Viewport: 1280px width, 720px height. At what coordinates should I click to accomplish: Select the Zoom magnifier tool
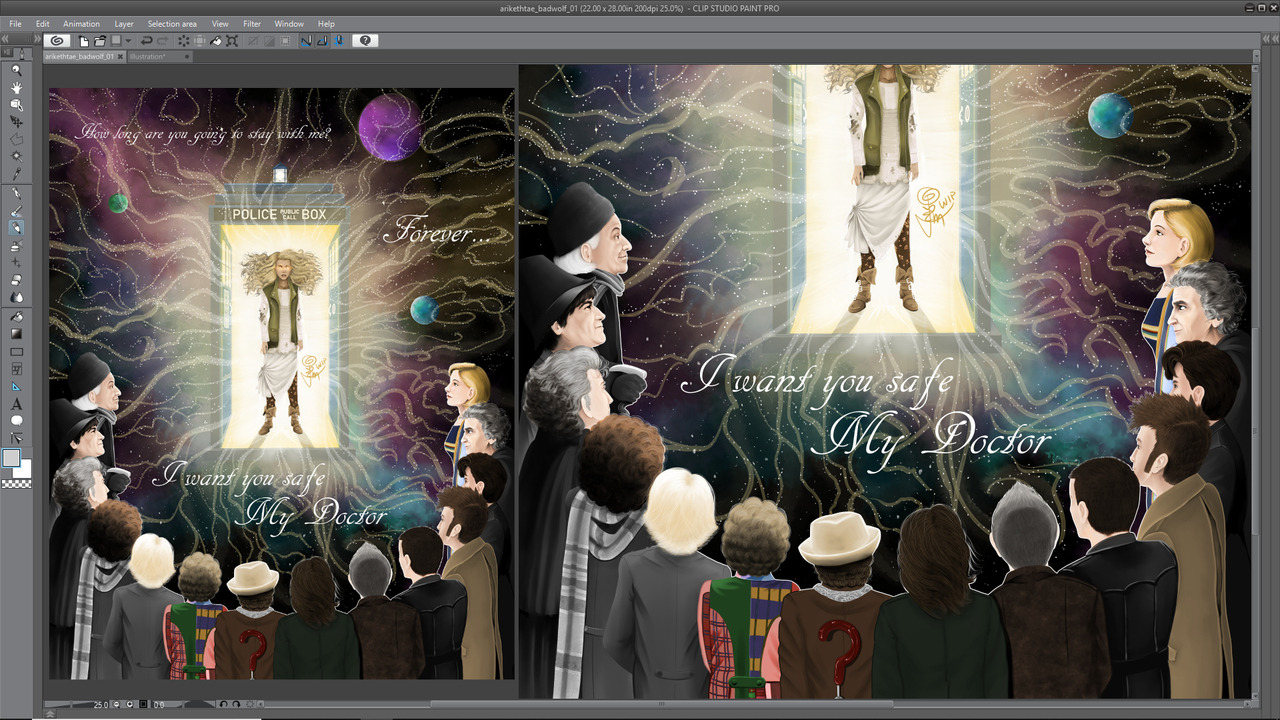pyautogui.click(x=16, y=70)
